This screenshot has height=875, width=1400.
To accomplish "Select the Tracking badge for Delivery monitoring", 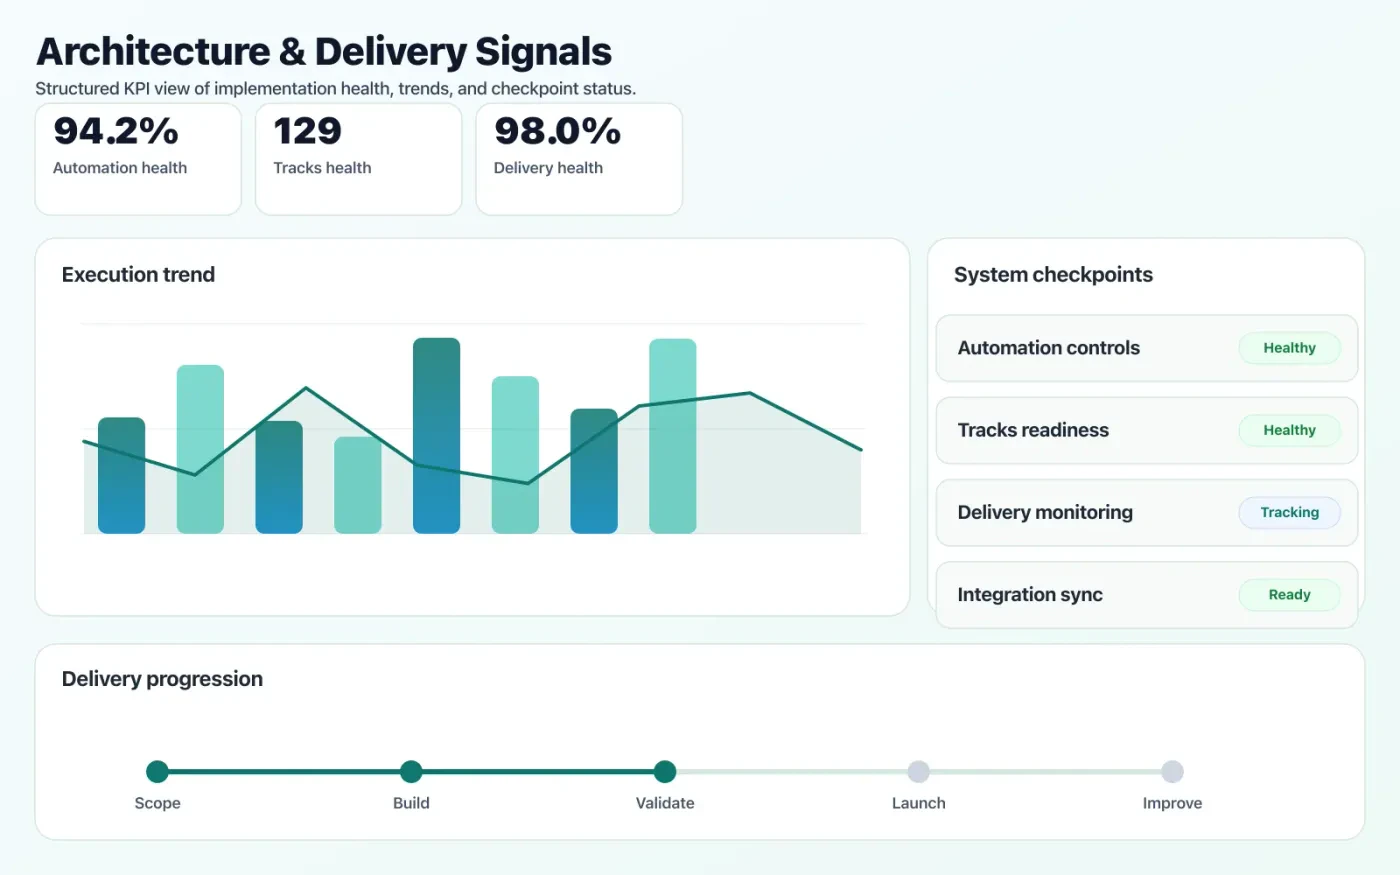I will (1289, 512).
